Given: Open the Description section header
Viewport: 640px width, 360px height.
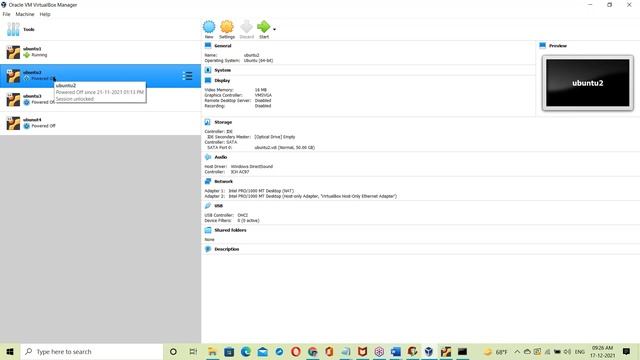Looking at the screenshot, I should click(x=227, y=249).
